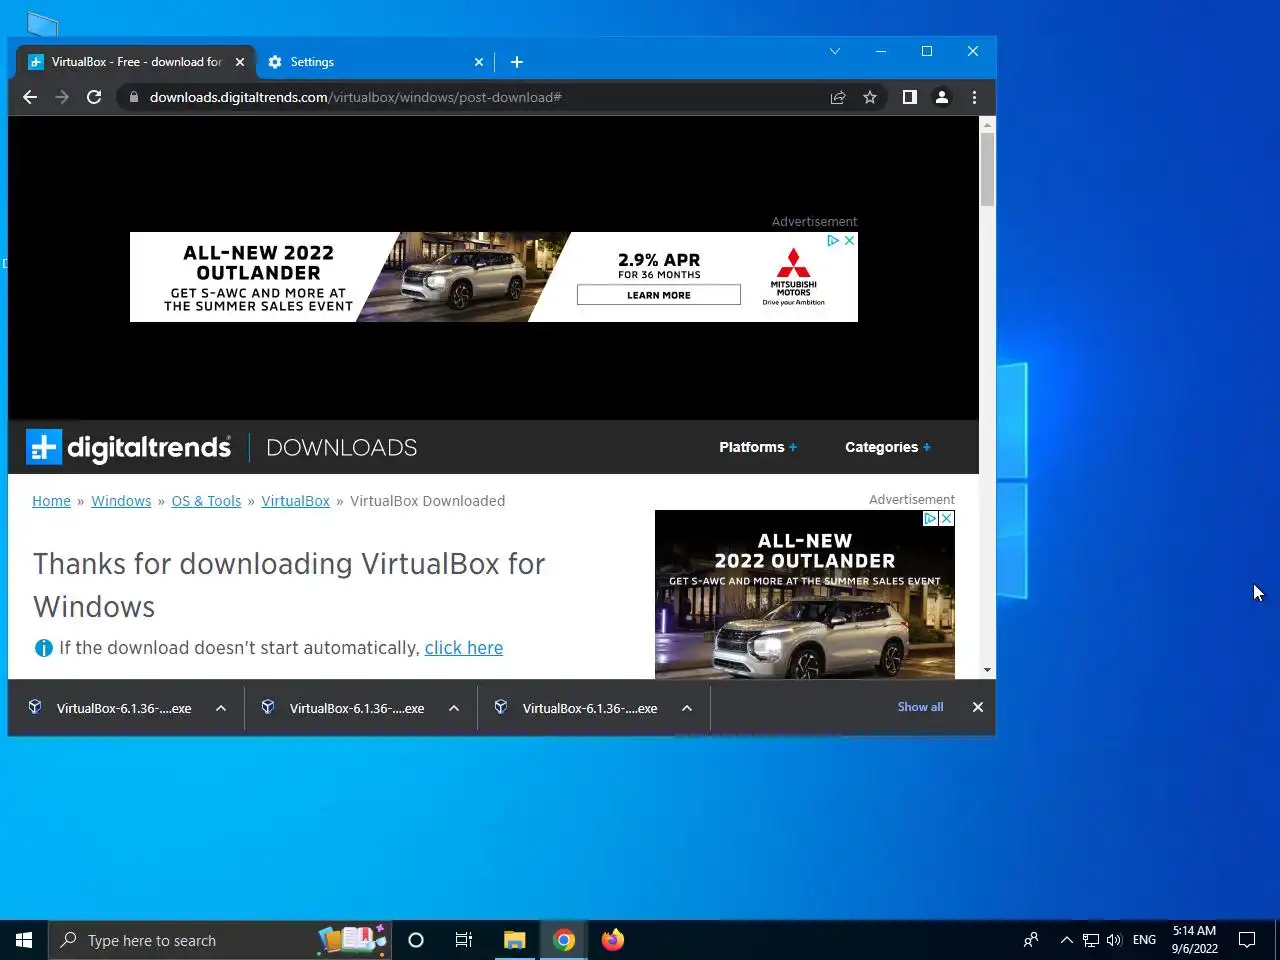Screen dimensions: 1280x960
Task: Close the VirtualBox download tab
Action: tap(240, 62)
